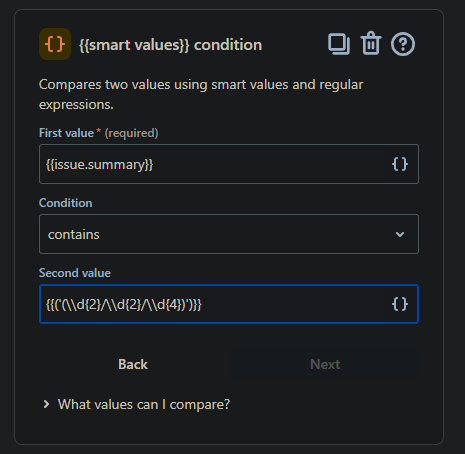
Task: Click the Next button
Action: click(325, 364)
